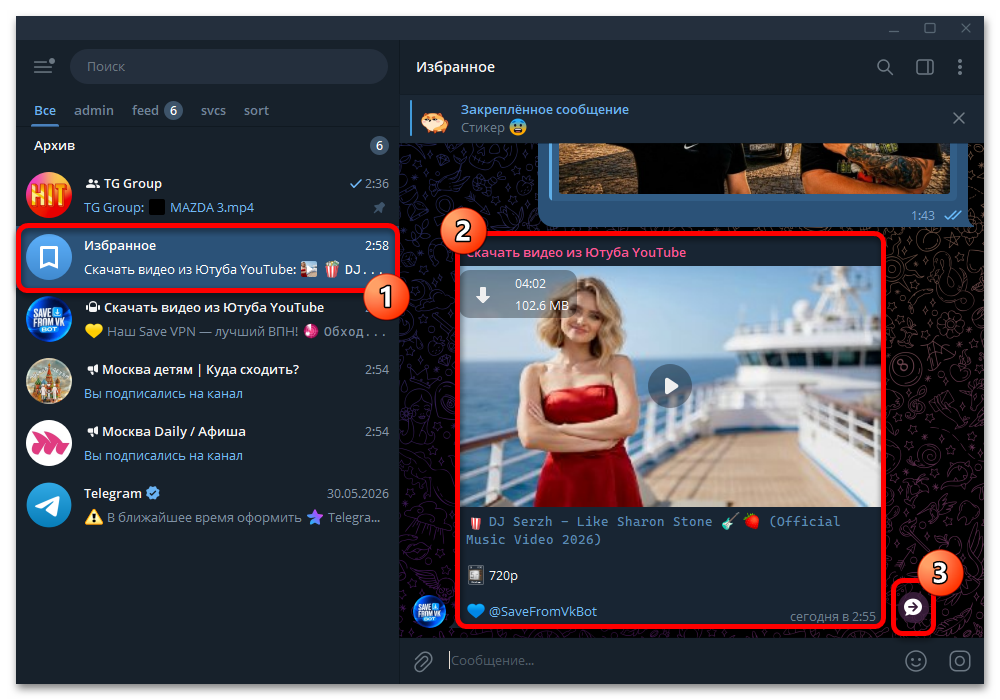Click the pinned sticker thumbnail
1000x700 pixels.
coord(435,120)
